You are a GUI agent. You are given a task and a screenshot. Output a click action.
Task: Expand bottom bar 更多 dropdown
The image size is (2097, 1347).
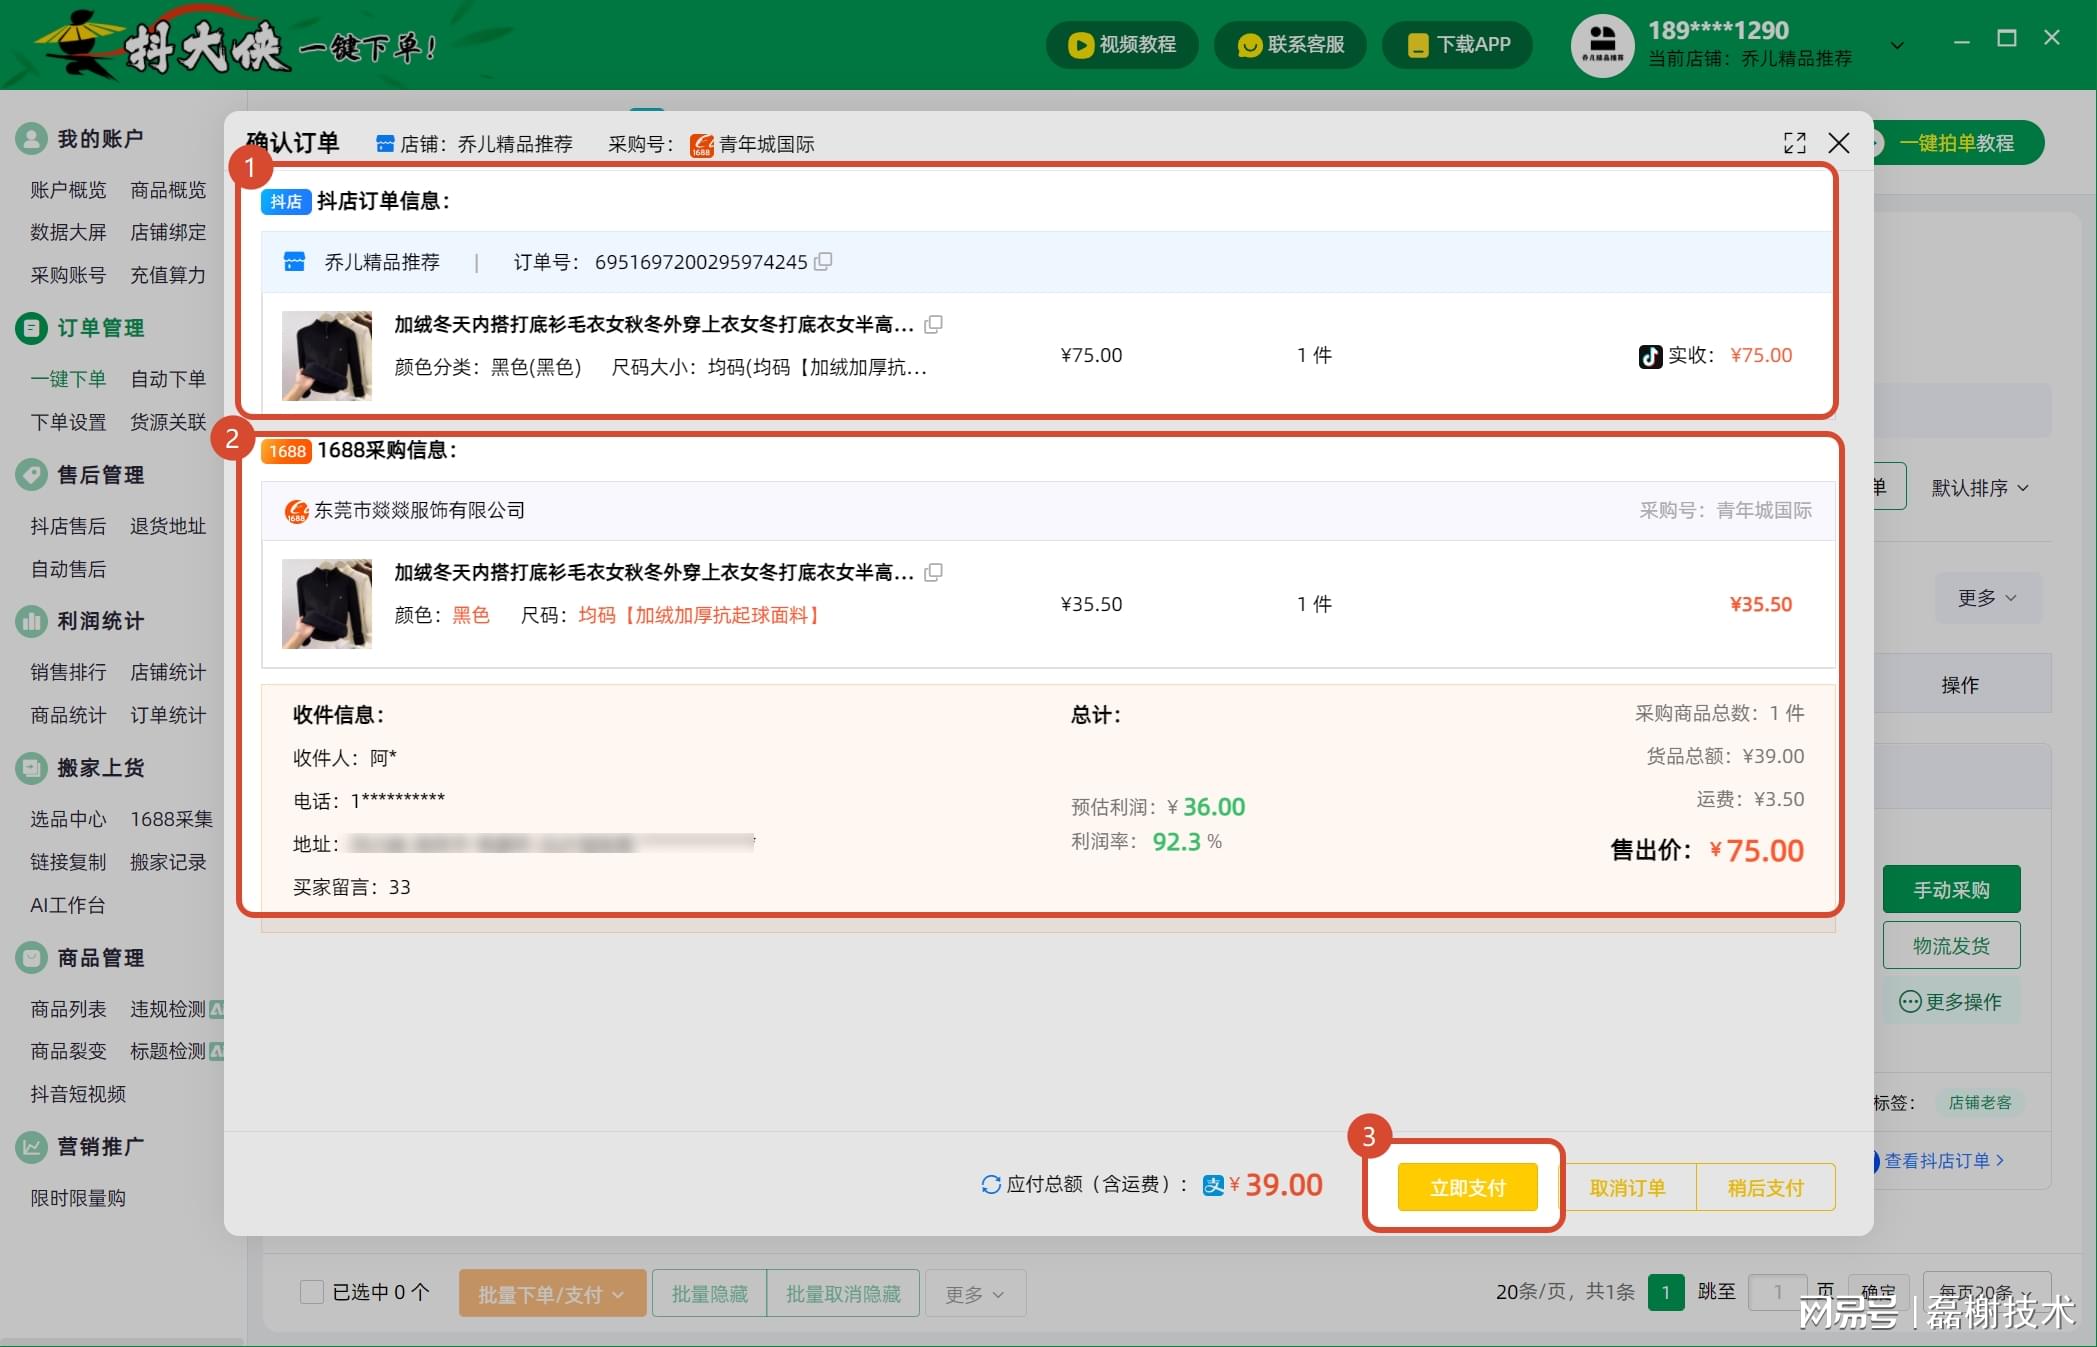tap(975, 1294)
